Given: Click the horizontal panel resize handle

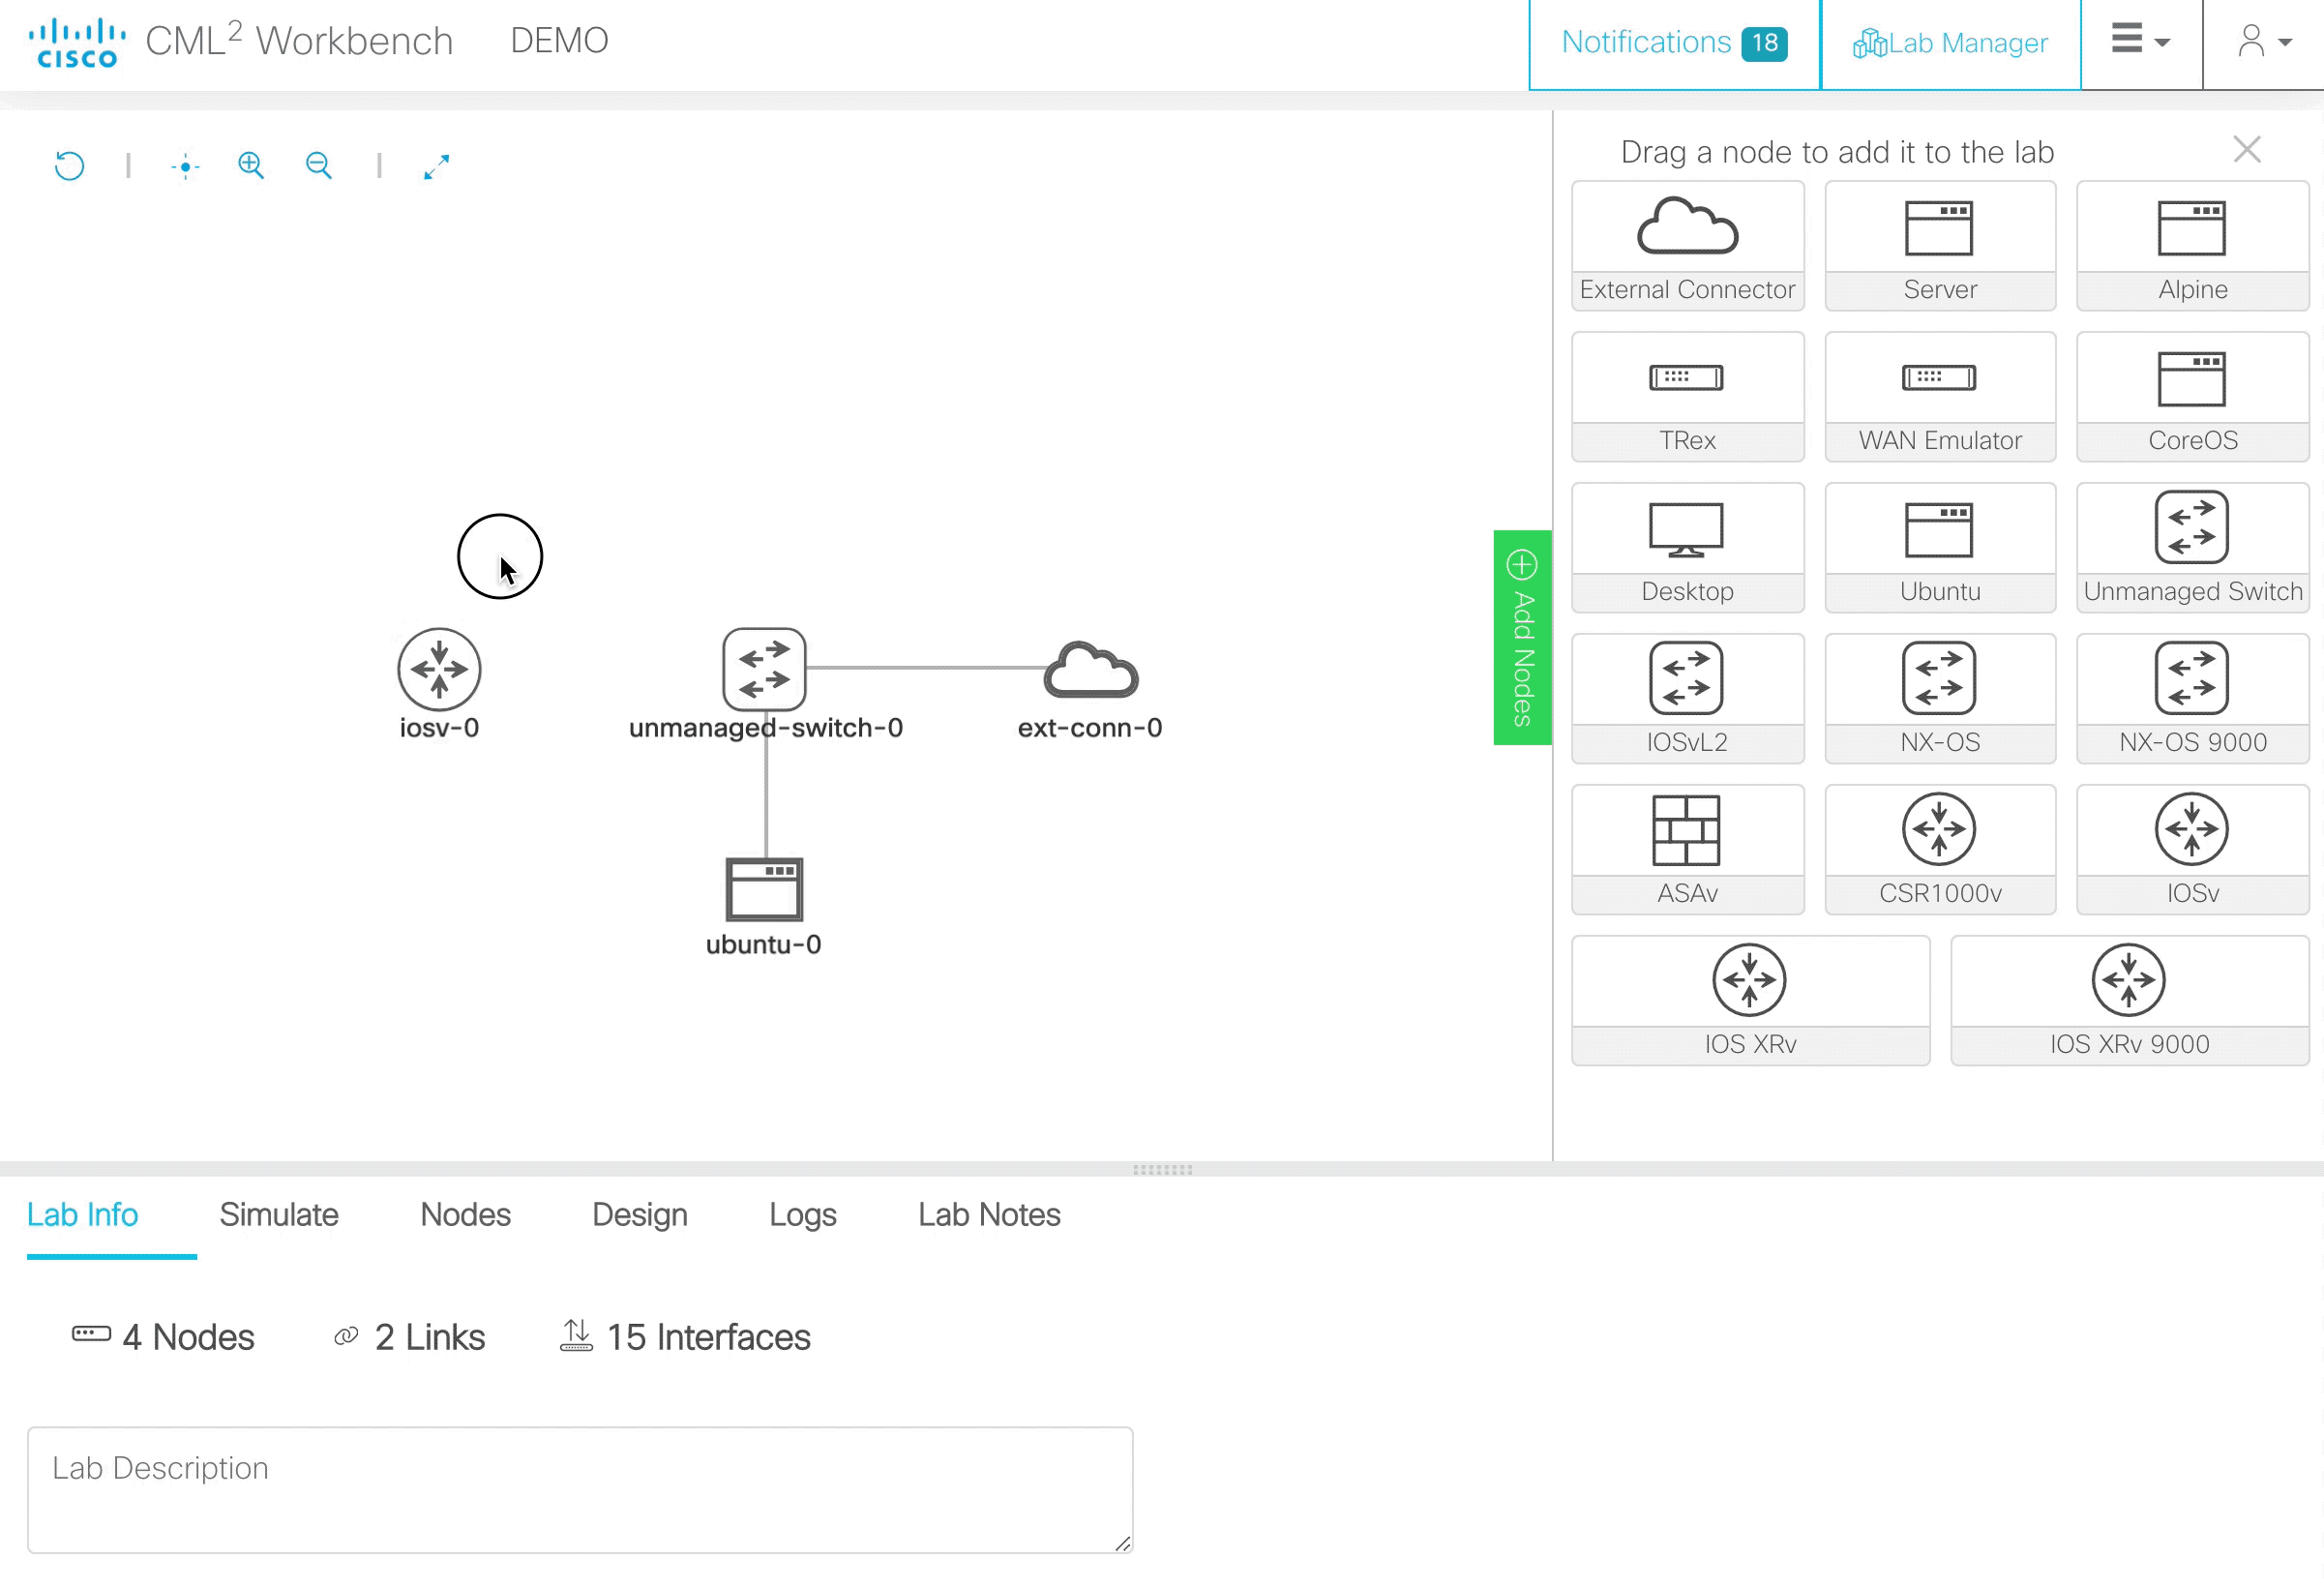Looking at the screenshot, I should (x=1162, y=1168).
